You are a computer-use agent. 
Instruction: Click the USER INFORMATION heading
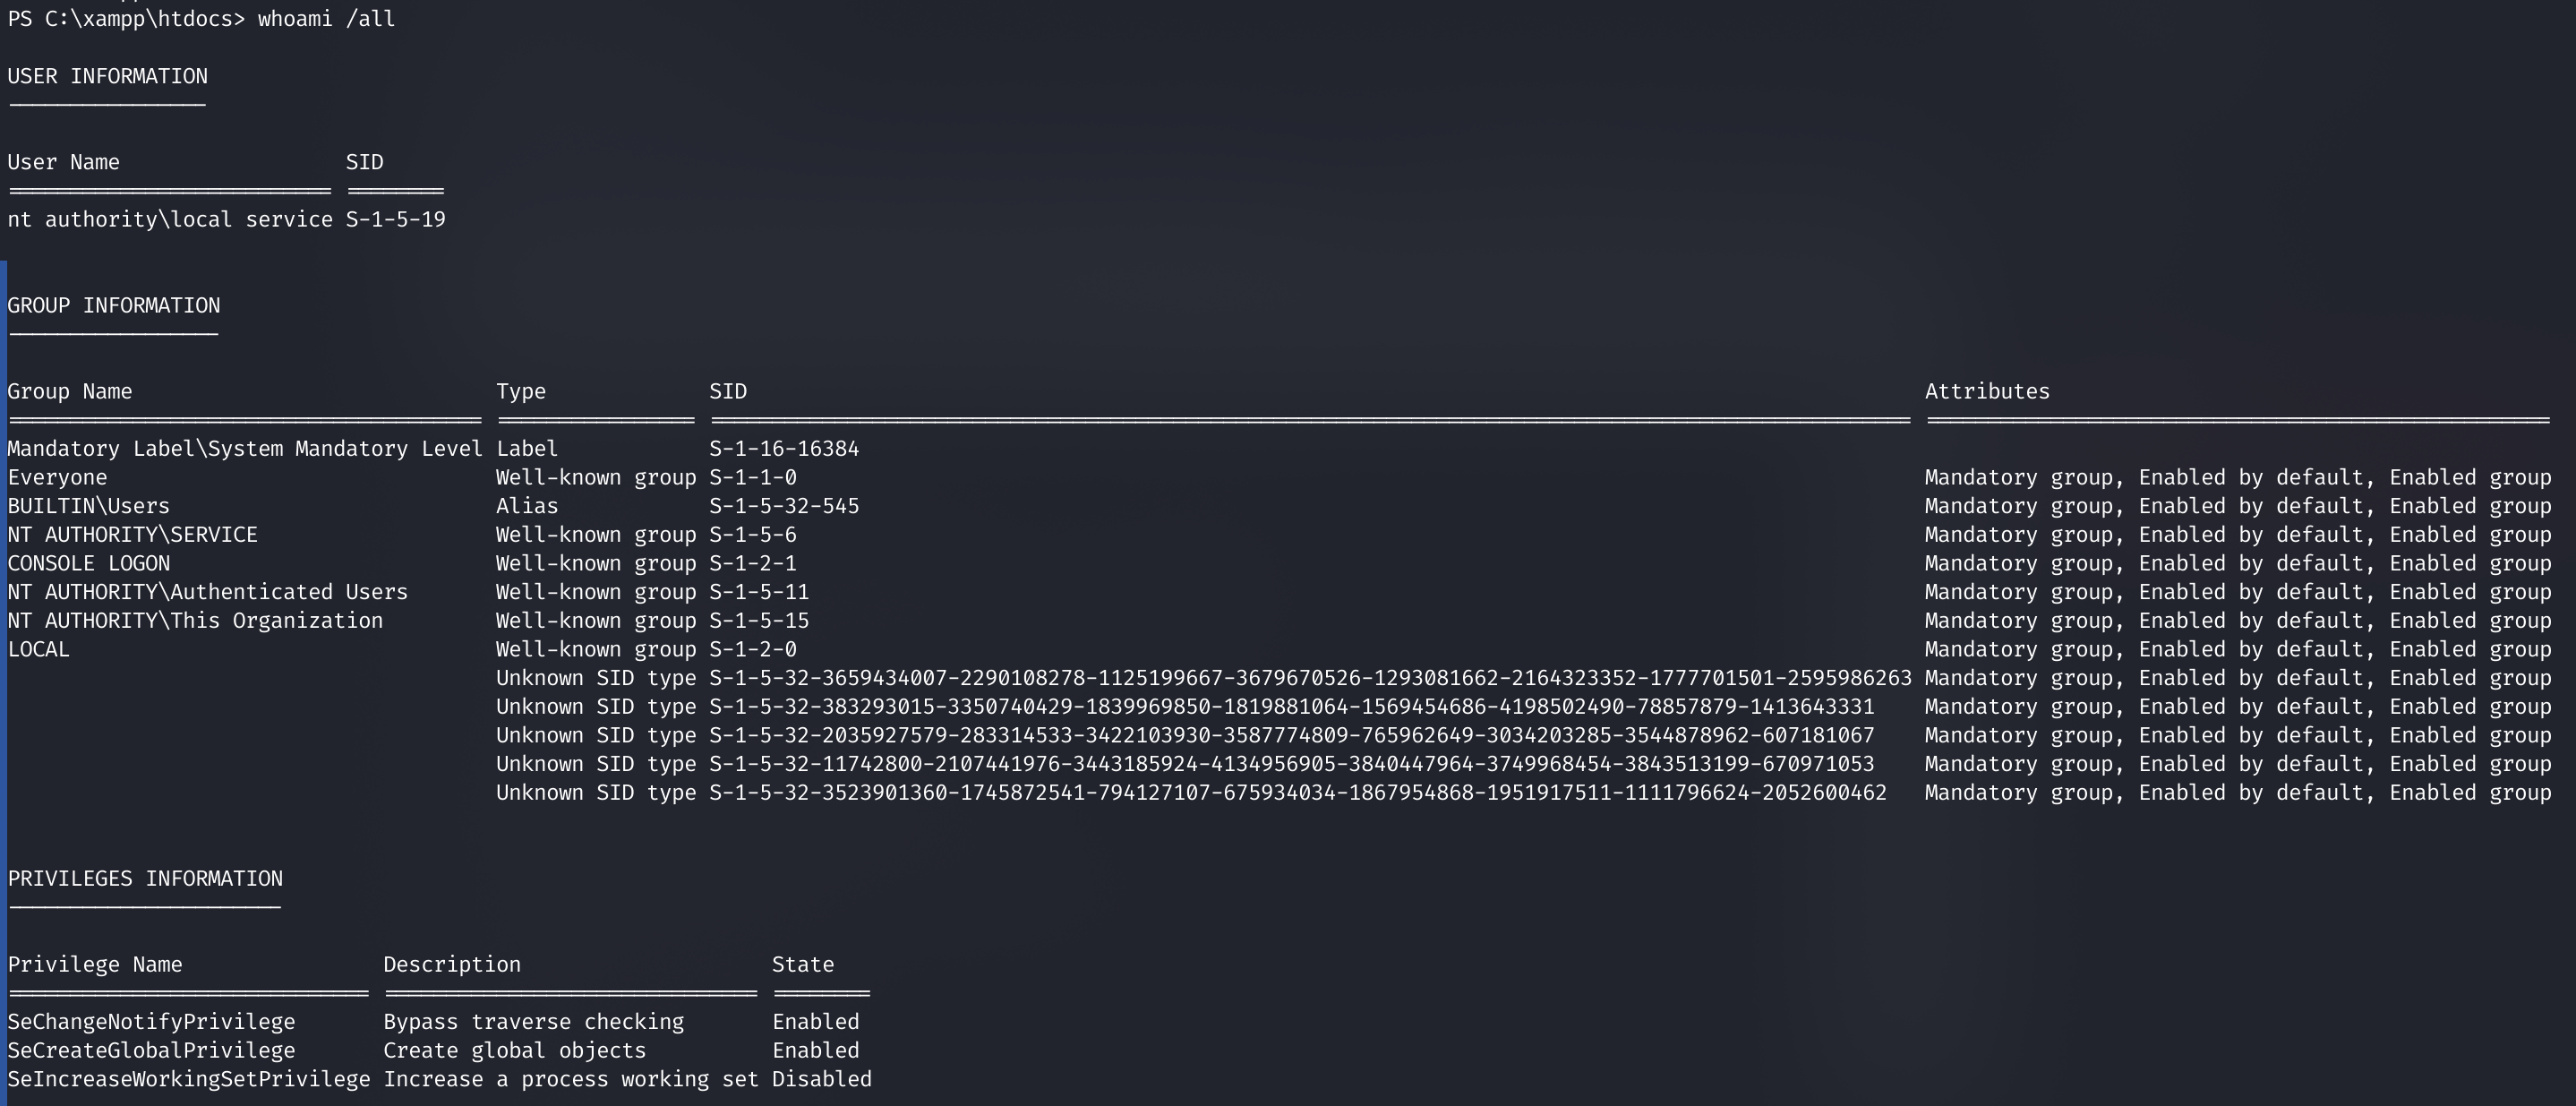108,76
